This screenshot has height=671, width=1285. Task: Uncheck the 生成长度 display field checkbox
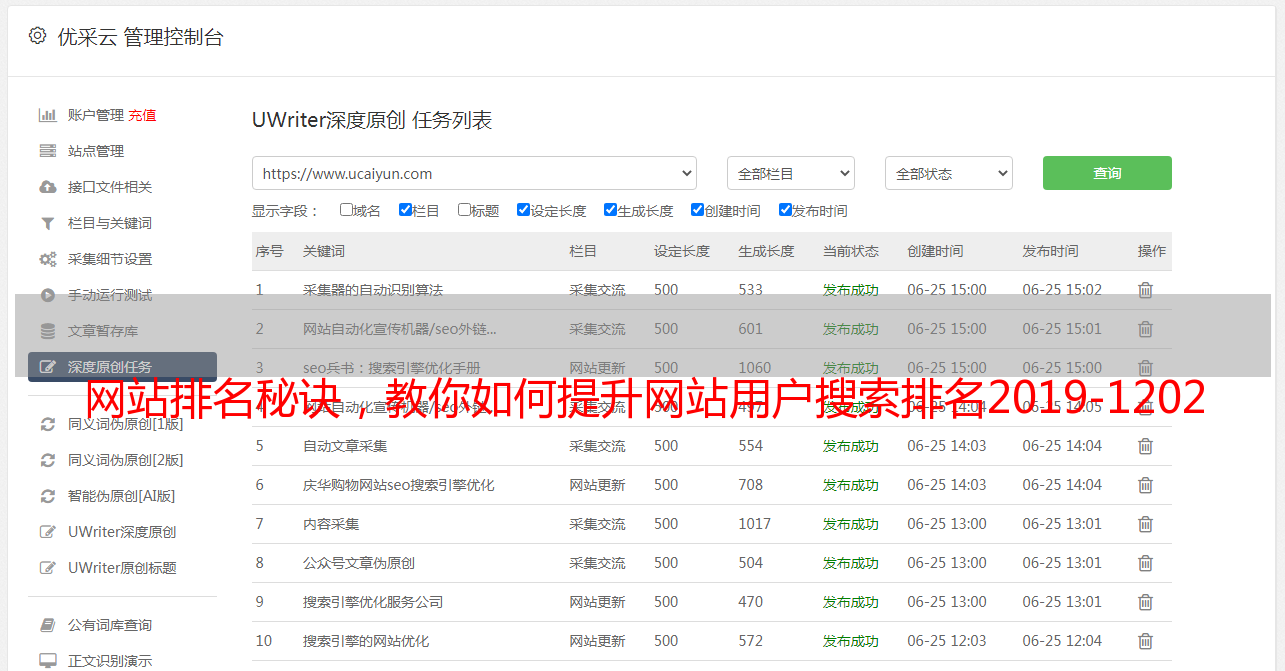[610, 210]
